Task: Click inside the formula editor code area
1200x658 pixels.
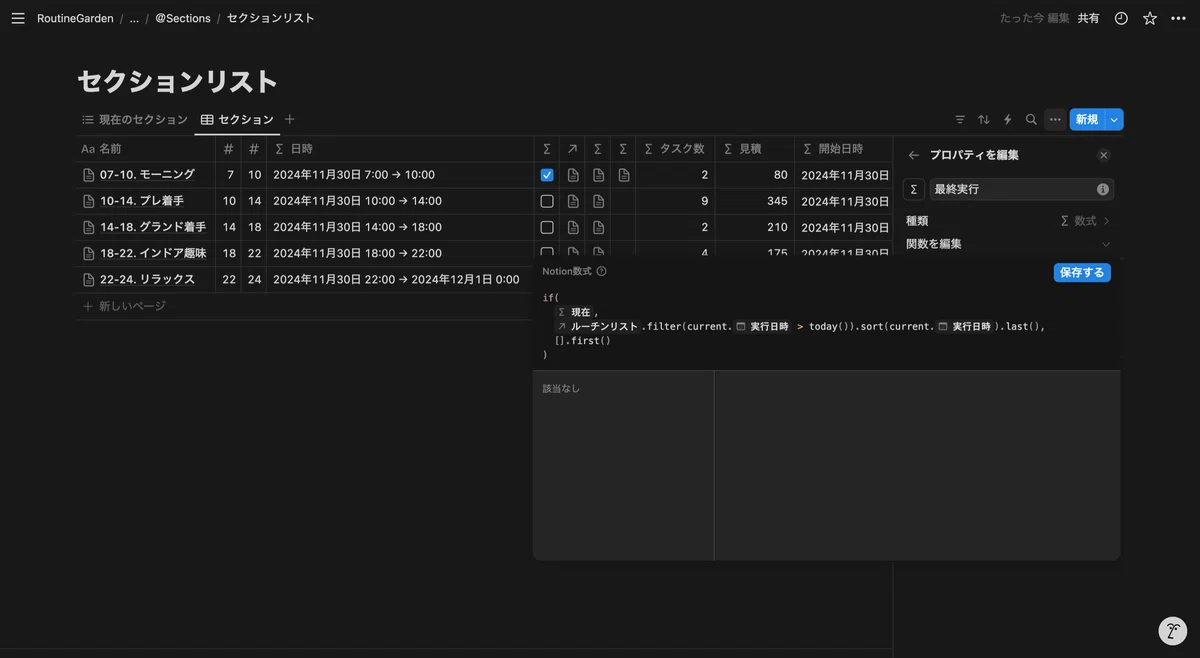Action: click(x=826, y=326)
